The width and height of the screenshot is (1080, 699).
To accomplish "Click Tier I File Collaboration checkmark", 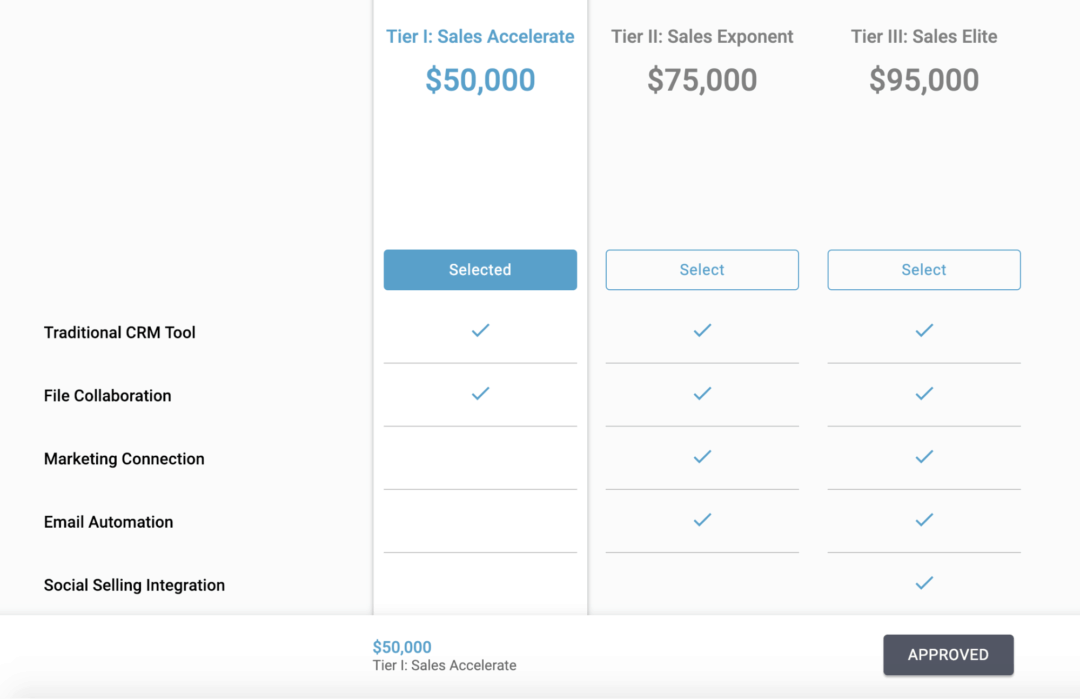I will pyautogui.click(x=480, y=393).
